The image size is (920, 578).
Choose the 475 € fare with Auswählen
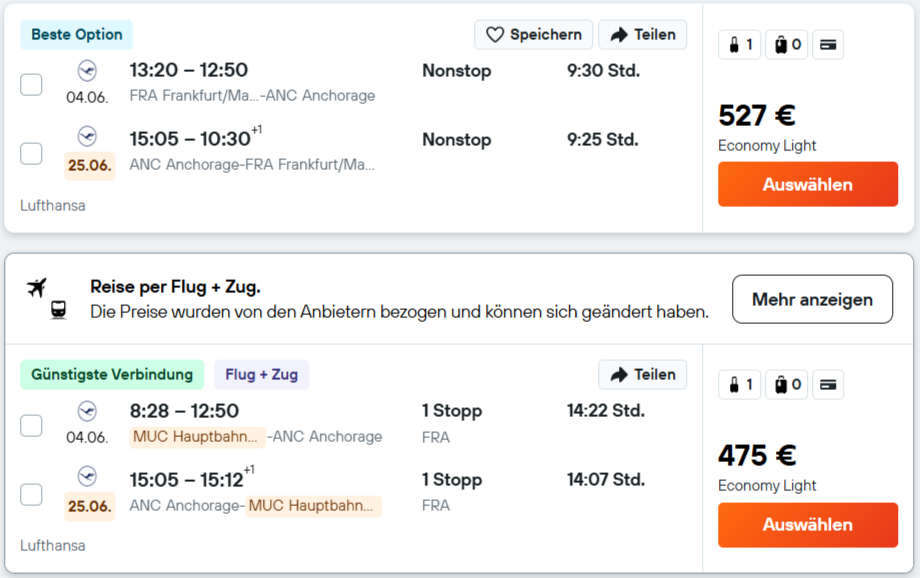pyautogui.click(x=808, y=525)
